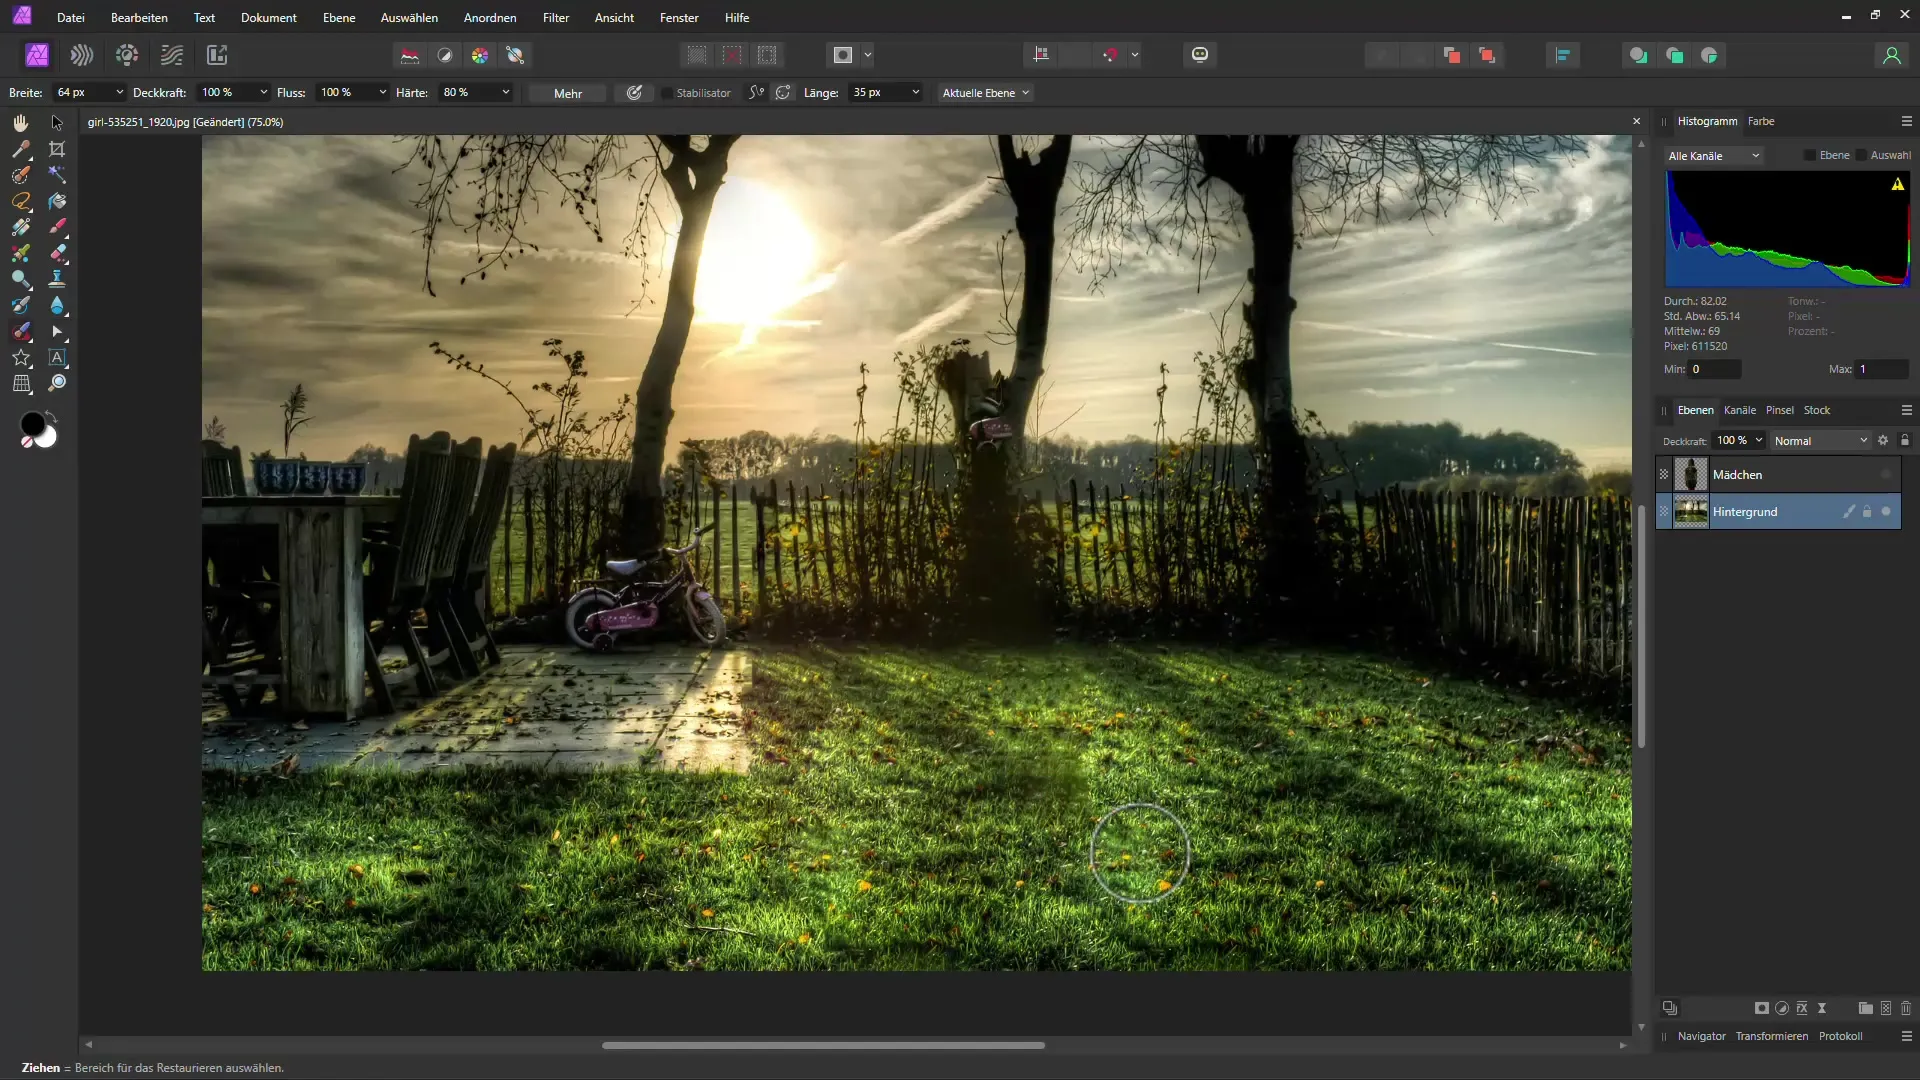1920x1080 pixels.
Task: Open the Export Persona icon
Action: coord(217,55)
